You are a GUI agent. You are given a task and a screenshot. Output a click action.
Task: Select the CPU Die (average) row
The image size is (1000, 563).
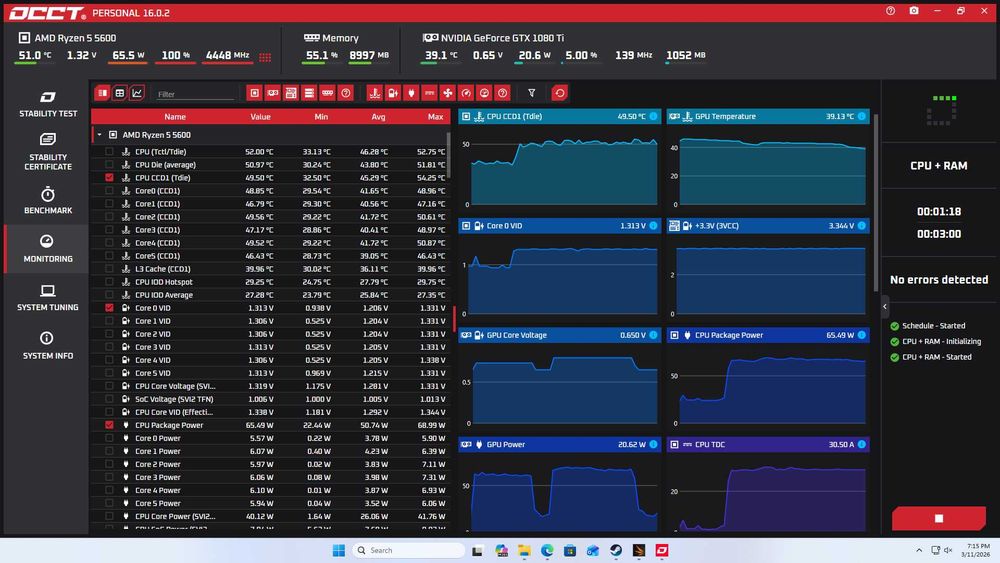point(271,165)
